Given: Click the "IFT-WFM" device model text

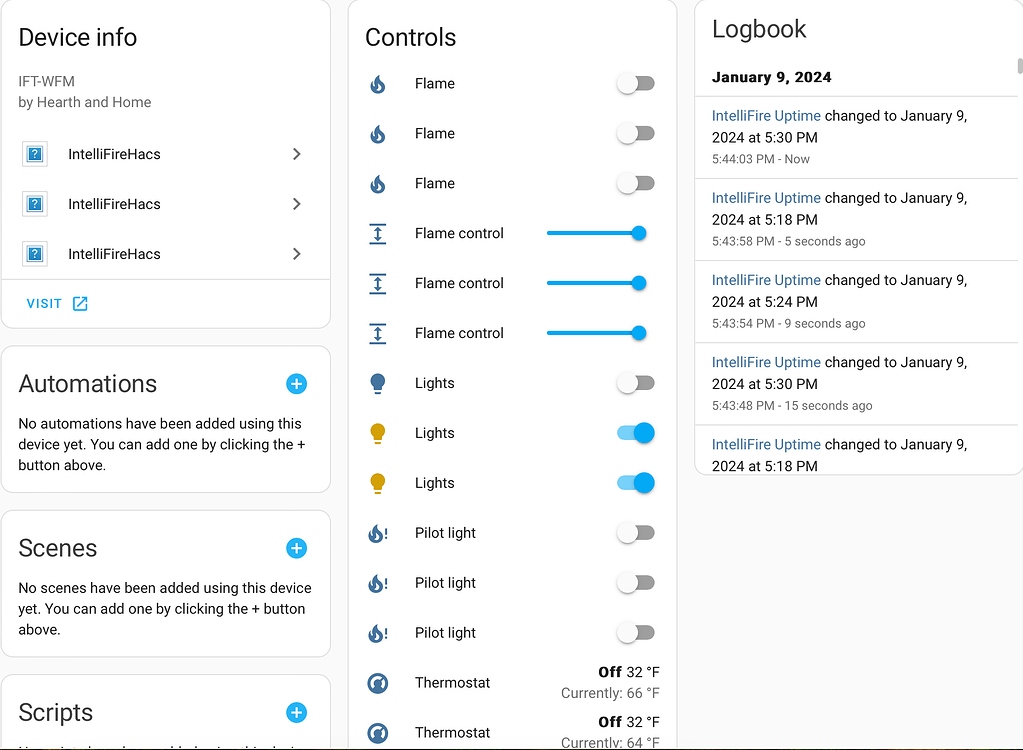Looking at the screenshot, I should (x=46, y=82).
